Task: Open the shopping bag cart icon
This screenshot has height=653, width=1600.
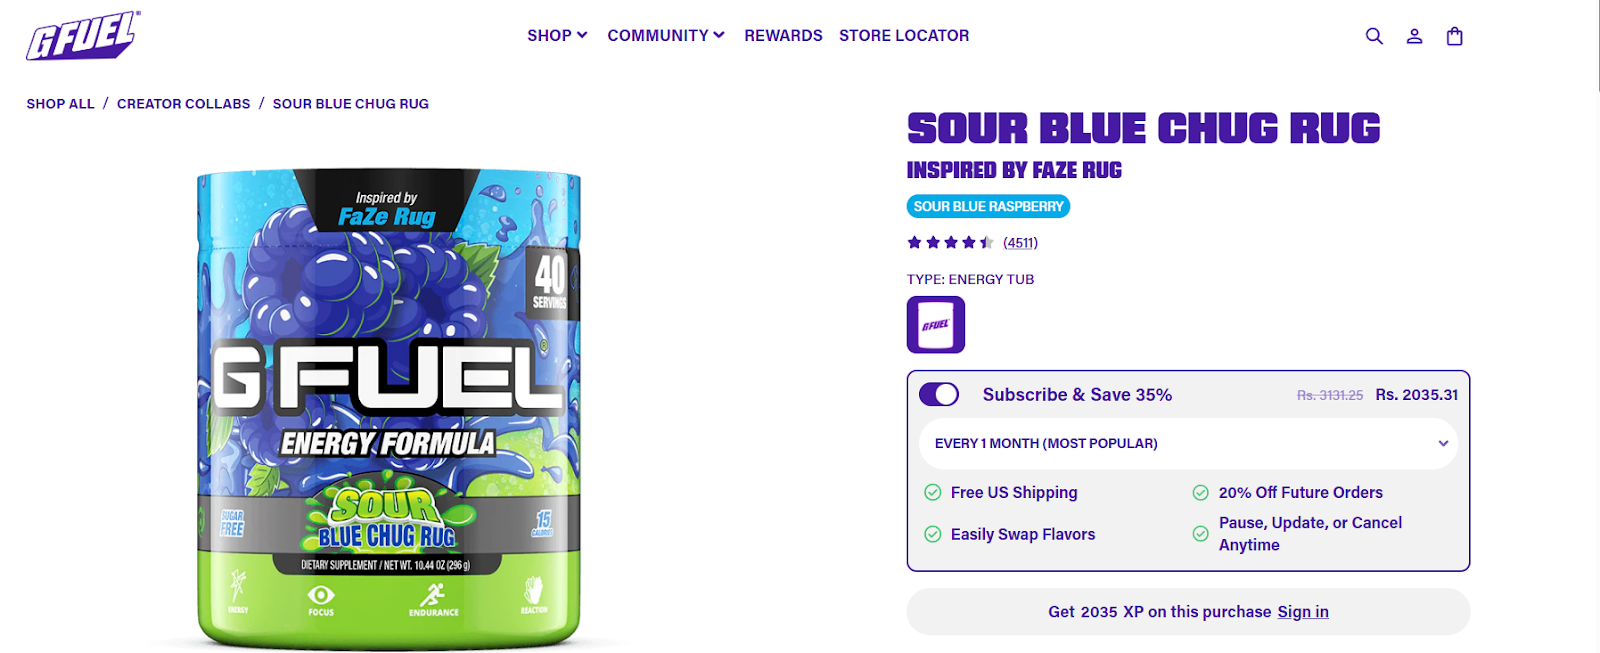Action: 1455,36
